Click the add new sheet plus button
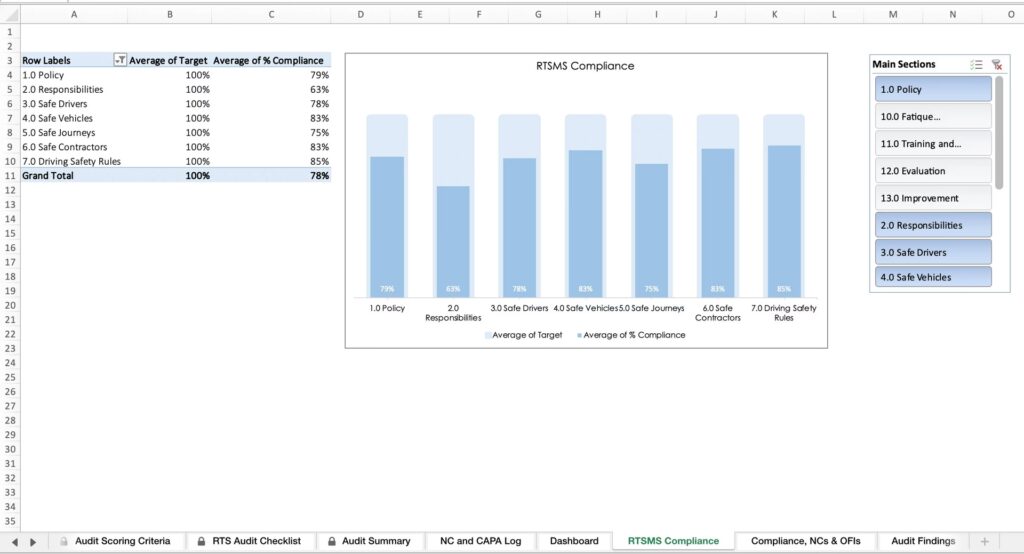Image resolution: width=1024 pixels, height=554 pixels. (x=984, y=541)
